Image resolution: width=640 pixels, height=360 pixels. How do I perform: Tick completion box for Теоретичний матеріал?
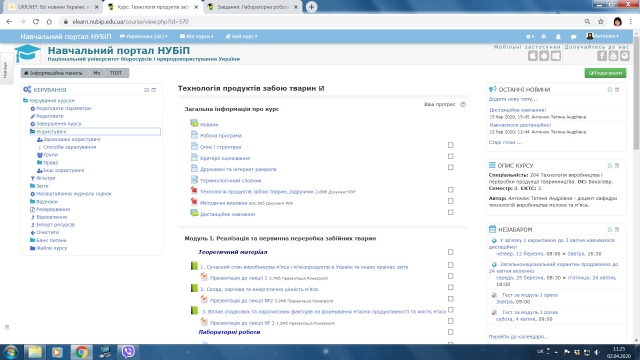click(451, 252)
